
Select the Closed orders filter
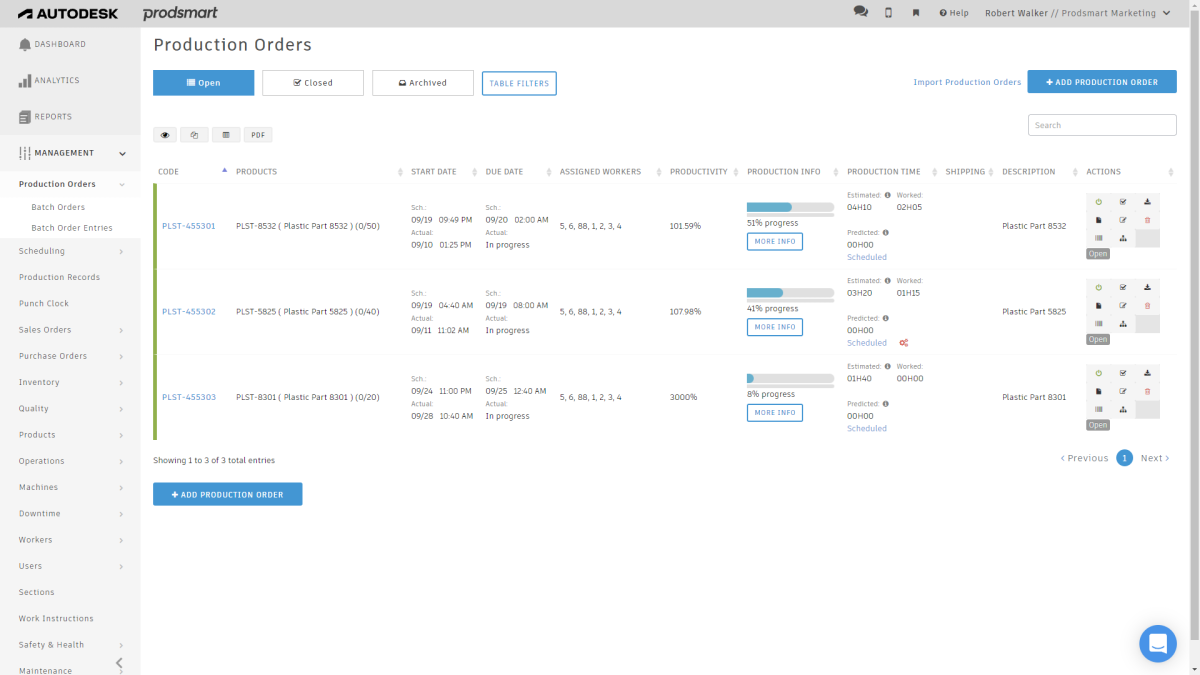312,82
